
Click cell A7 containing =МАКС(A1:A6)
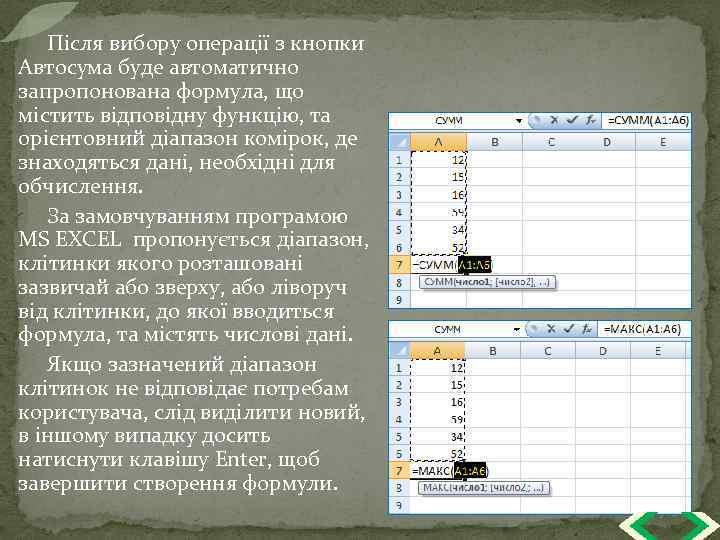(438, 471)
